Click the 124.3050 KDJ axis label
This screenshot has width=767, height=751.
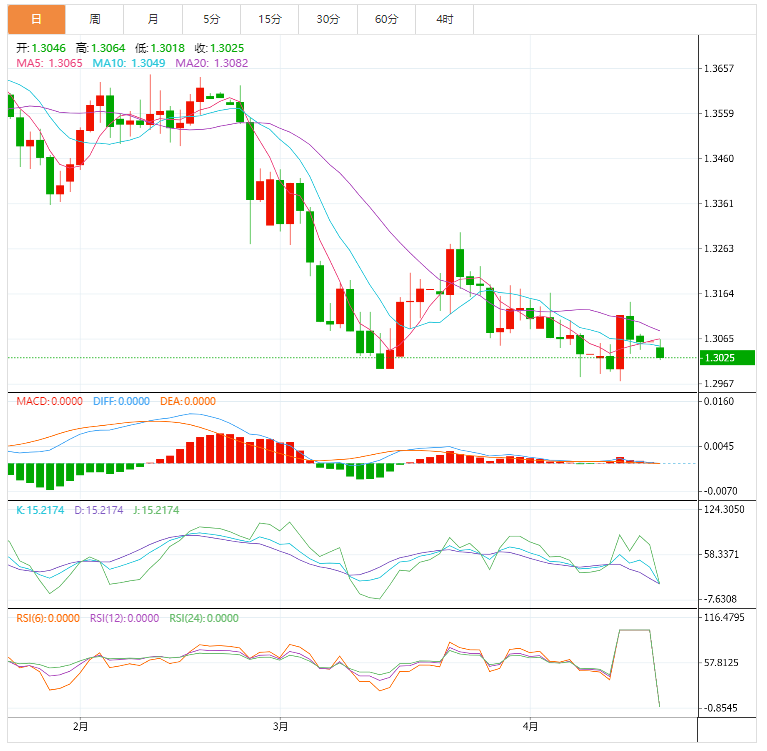[x=724, y=509]
